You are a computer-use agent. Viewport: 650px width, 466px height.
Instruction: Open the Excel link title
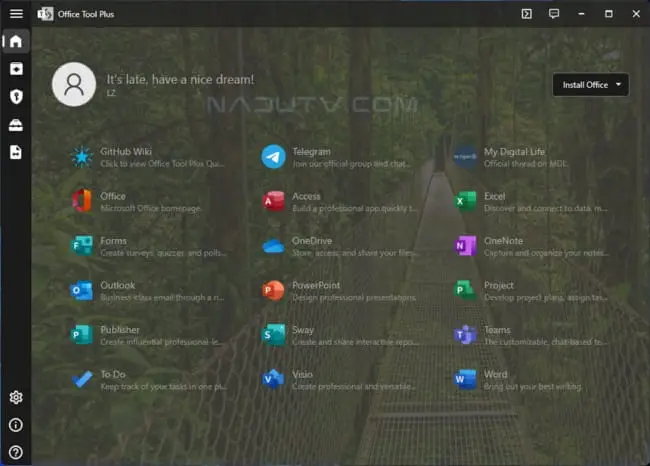pyautogui.click(x=495, y=196)
